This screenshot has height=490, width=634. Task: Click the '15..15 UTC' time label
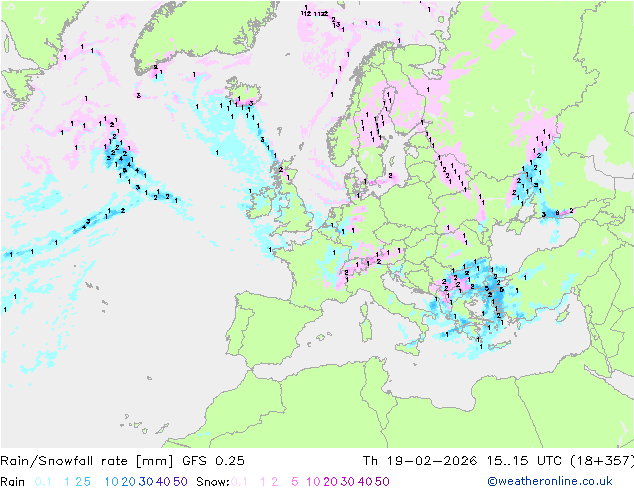pyautogui.click(x=524, y=461)
